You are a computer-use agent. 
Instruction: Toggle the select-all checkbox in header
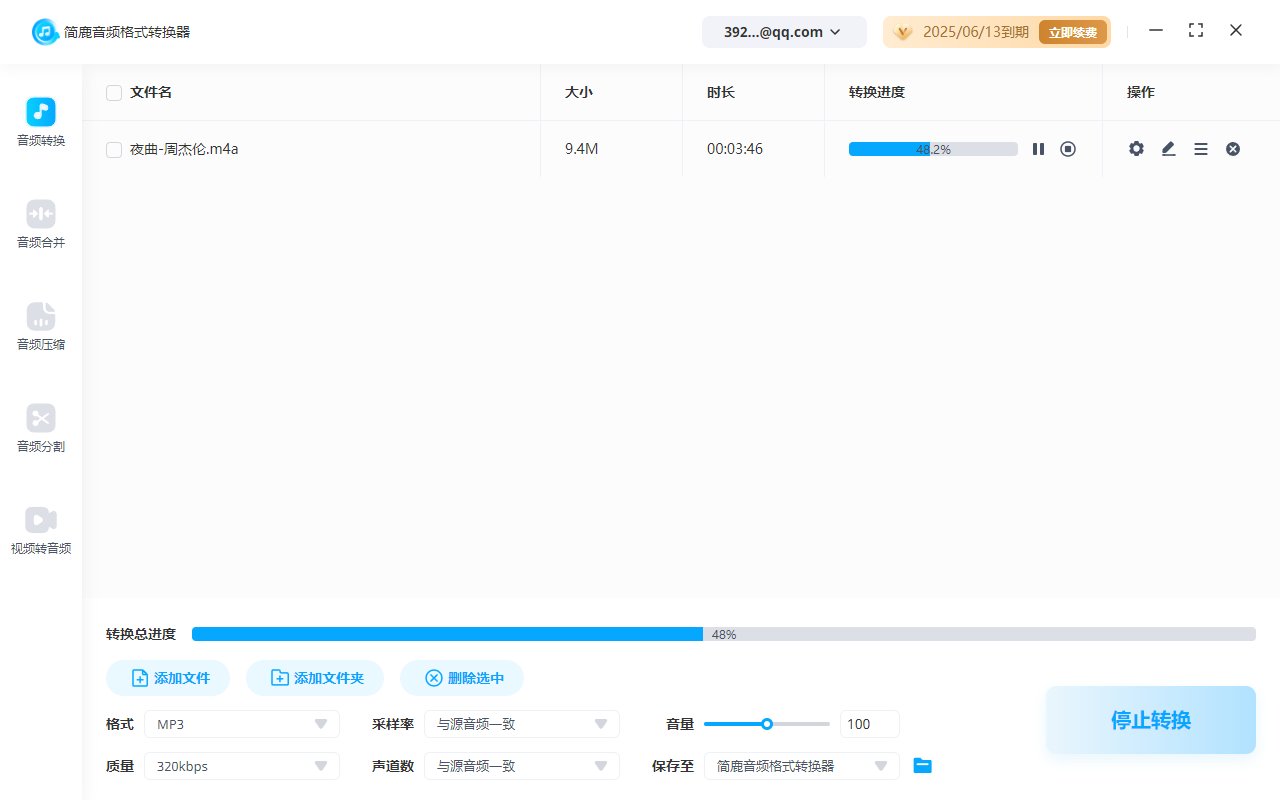pos(113,92)
